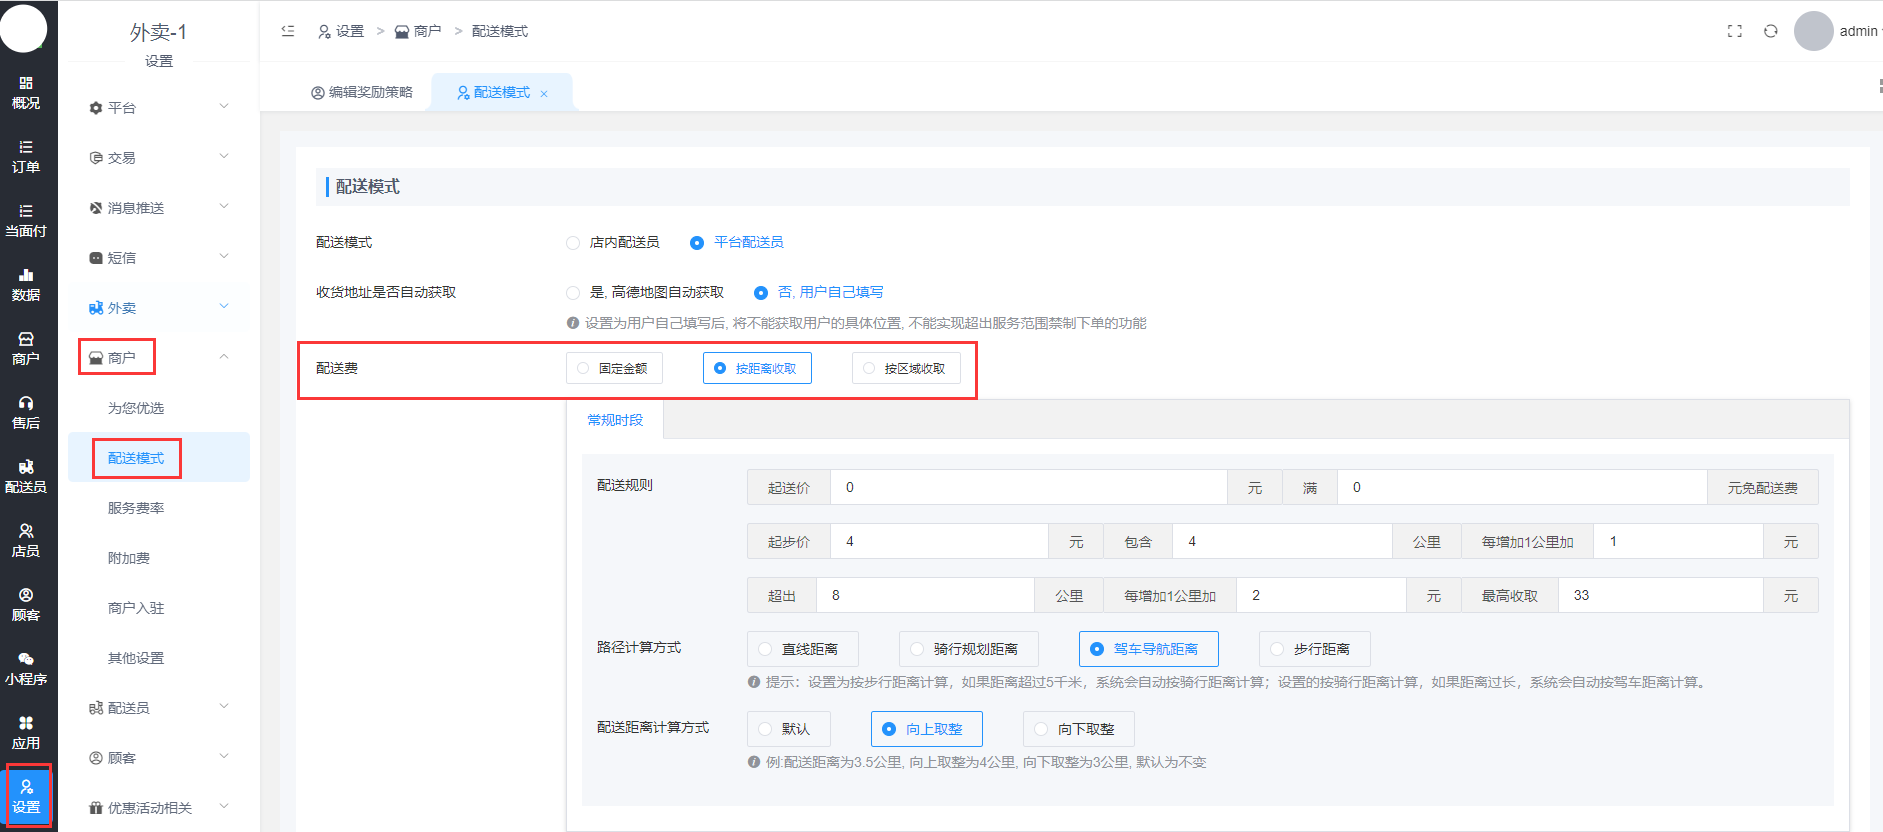Click the fullscreen toggle icon
The image size is (1883, 832).
tap(1734, 31)
